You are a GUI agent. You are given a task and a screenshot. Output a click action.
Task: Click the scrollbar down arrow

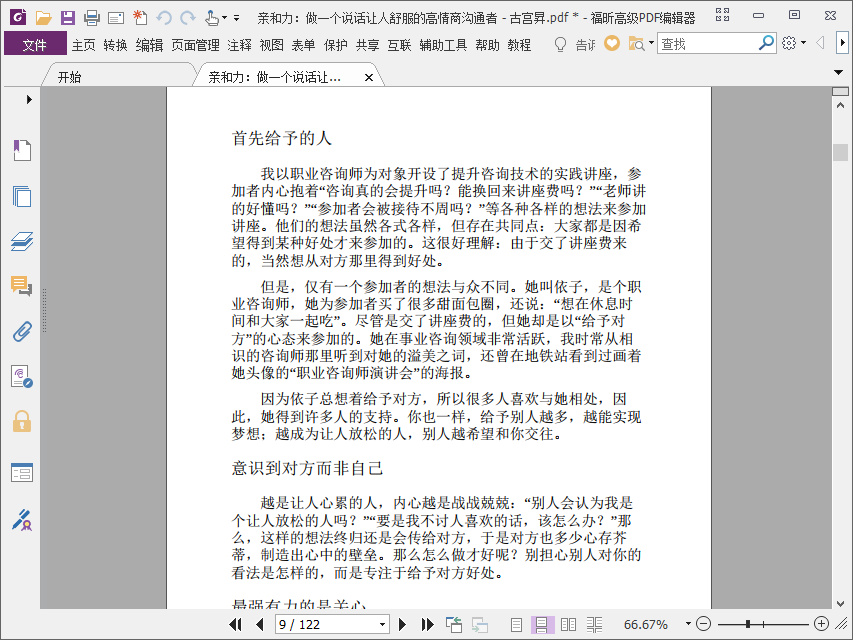click(840, 604)
